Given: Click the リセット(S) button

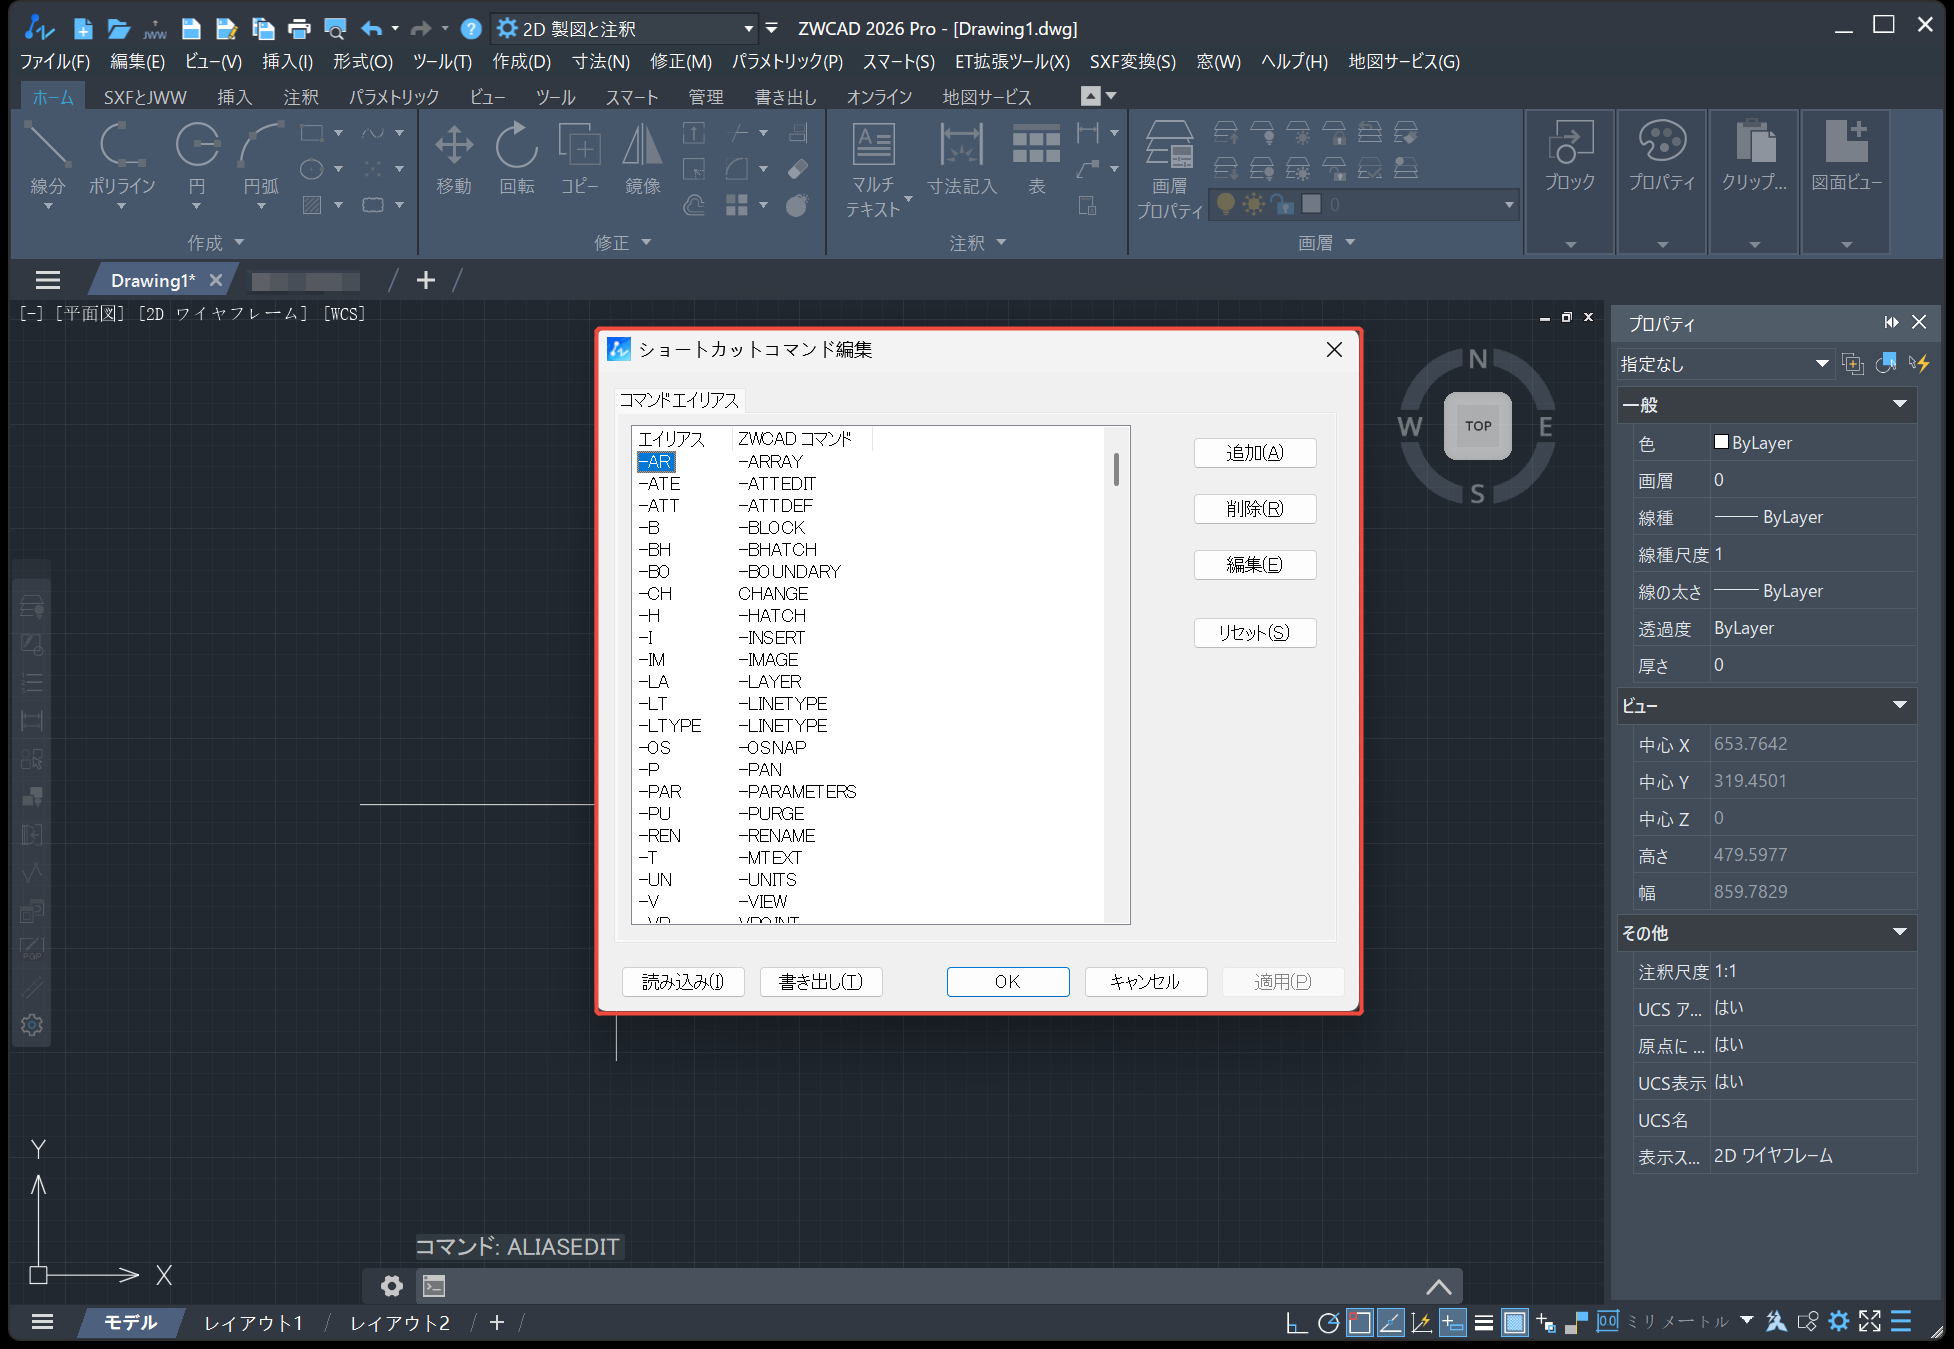Looking at the screenshot, I should pyautogui.click(x=1255, y=633).
